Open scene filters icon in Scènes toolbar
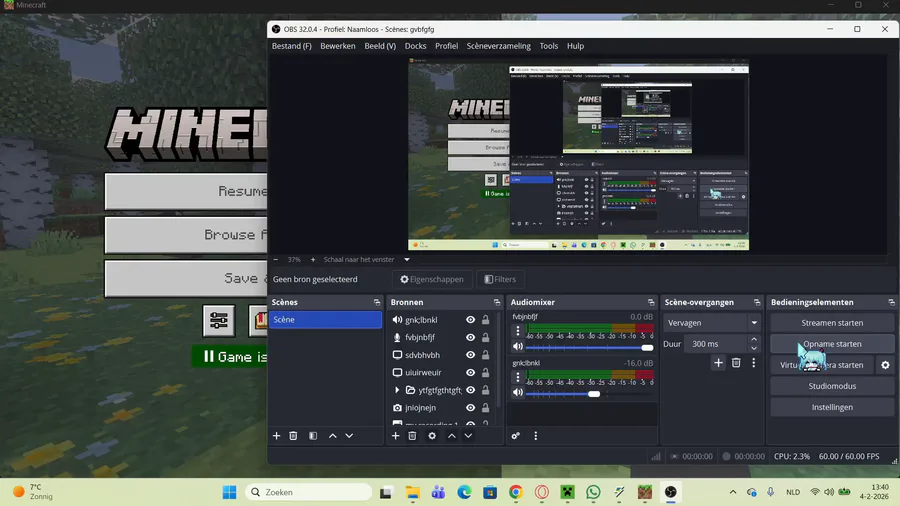This screenshot has width=900, height=506. [313, 436]
